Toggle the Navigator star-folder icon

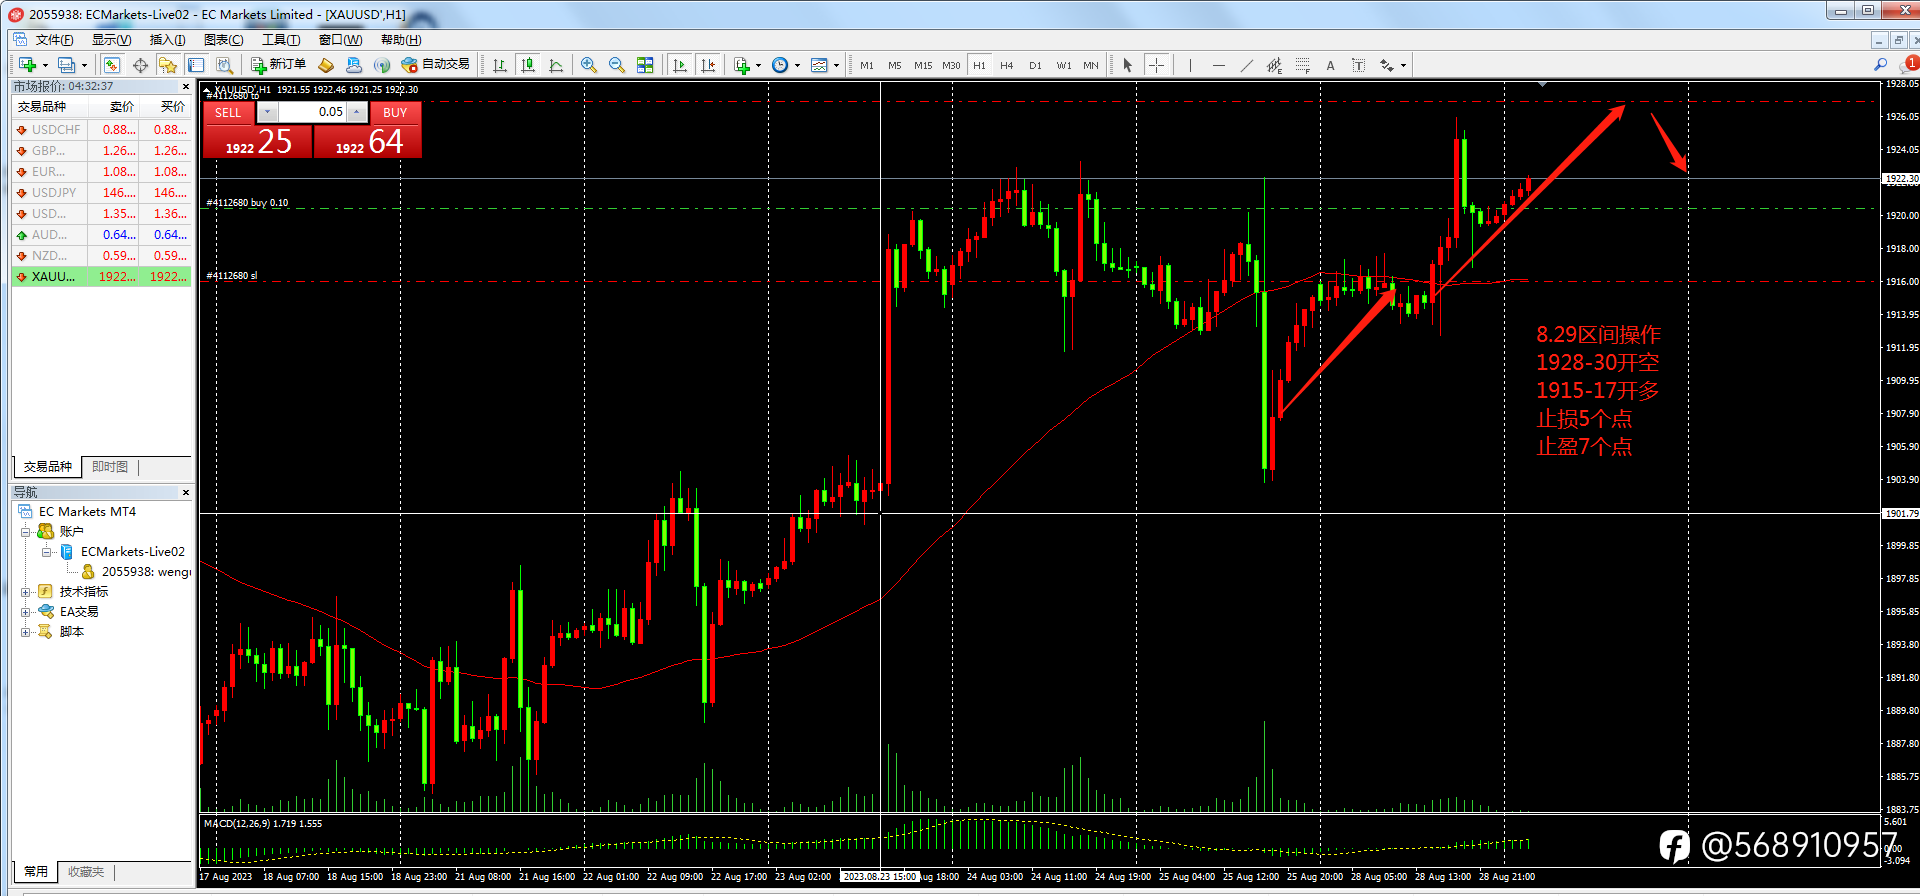168,65
